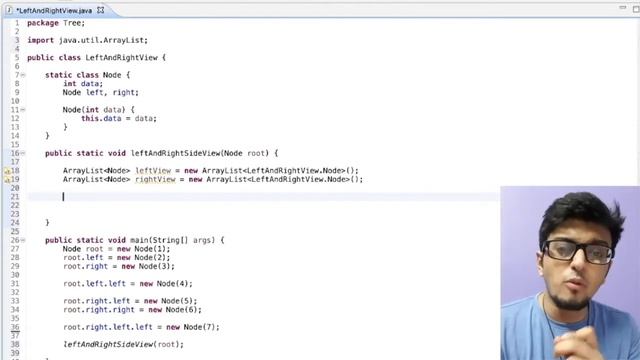Click the main(String[] args) method signature
The image size is (640, 360).
(172, 240)
